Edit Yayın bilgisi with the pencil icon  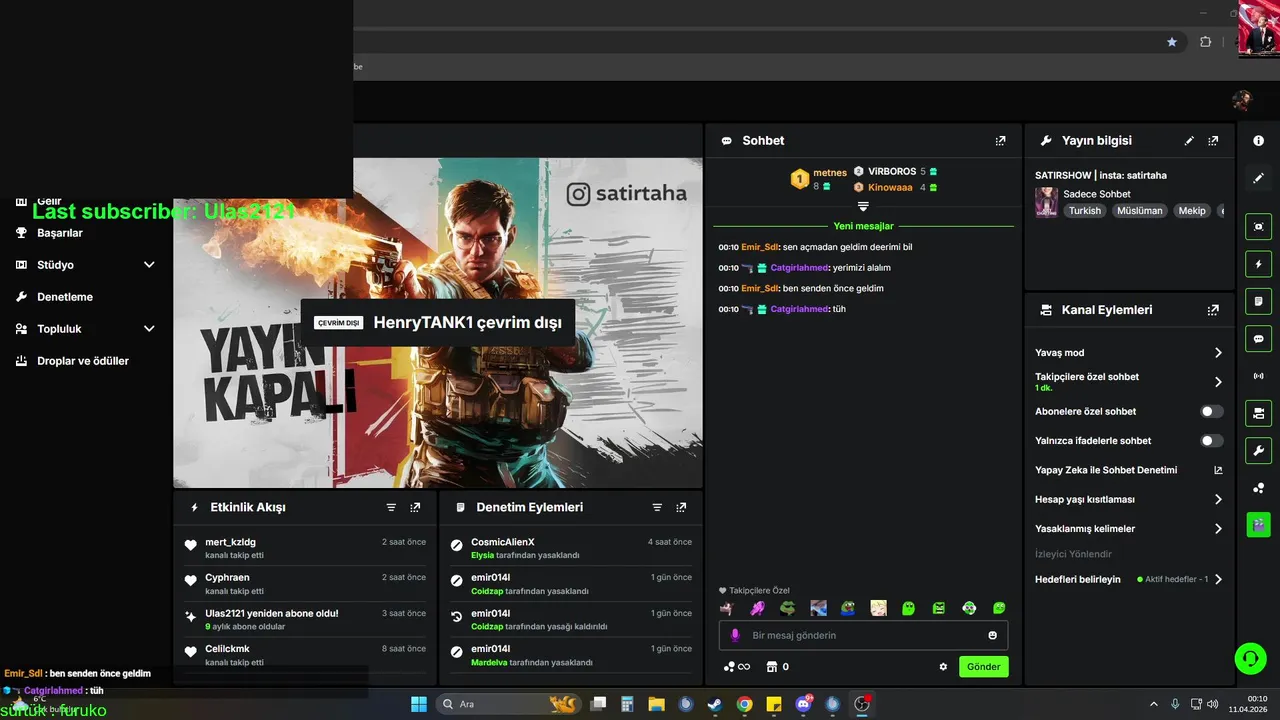[x=1189, y=141]
